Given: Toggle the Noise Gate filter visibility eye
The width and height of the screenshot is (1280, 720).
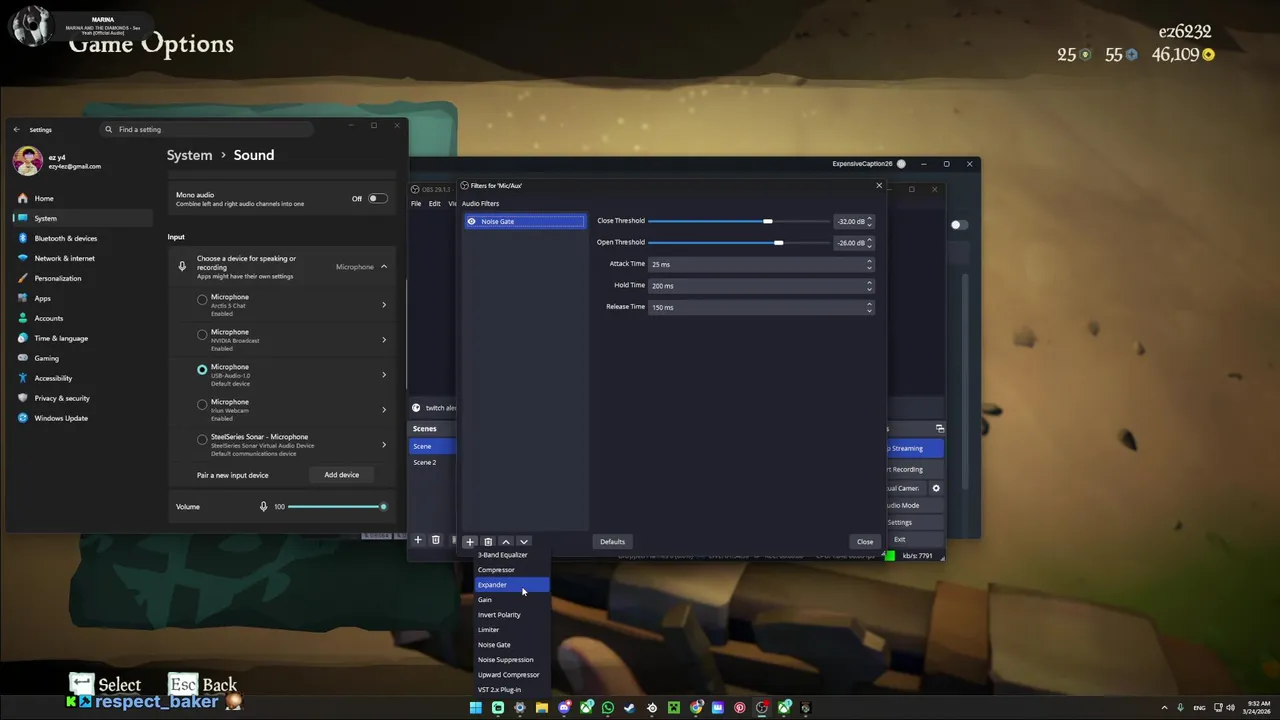Looking at the screenshot, I should coord(472,221).
